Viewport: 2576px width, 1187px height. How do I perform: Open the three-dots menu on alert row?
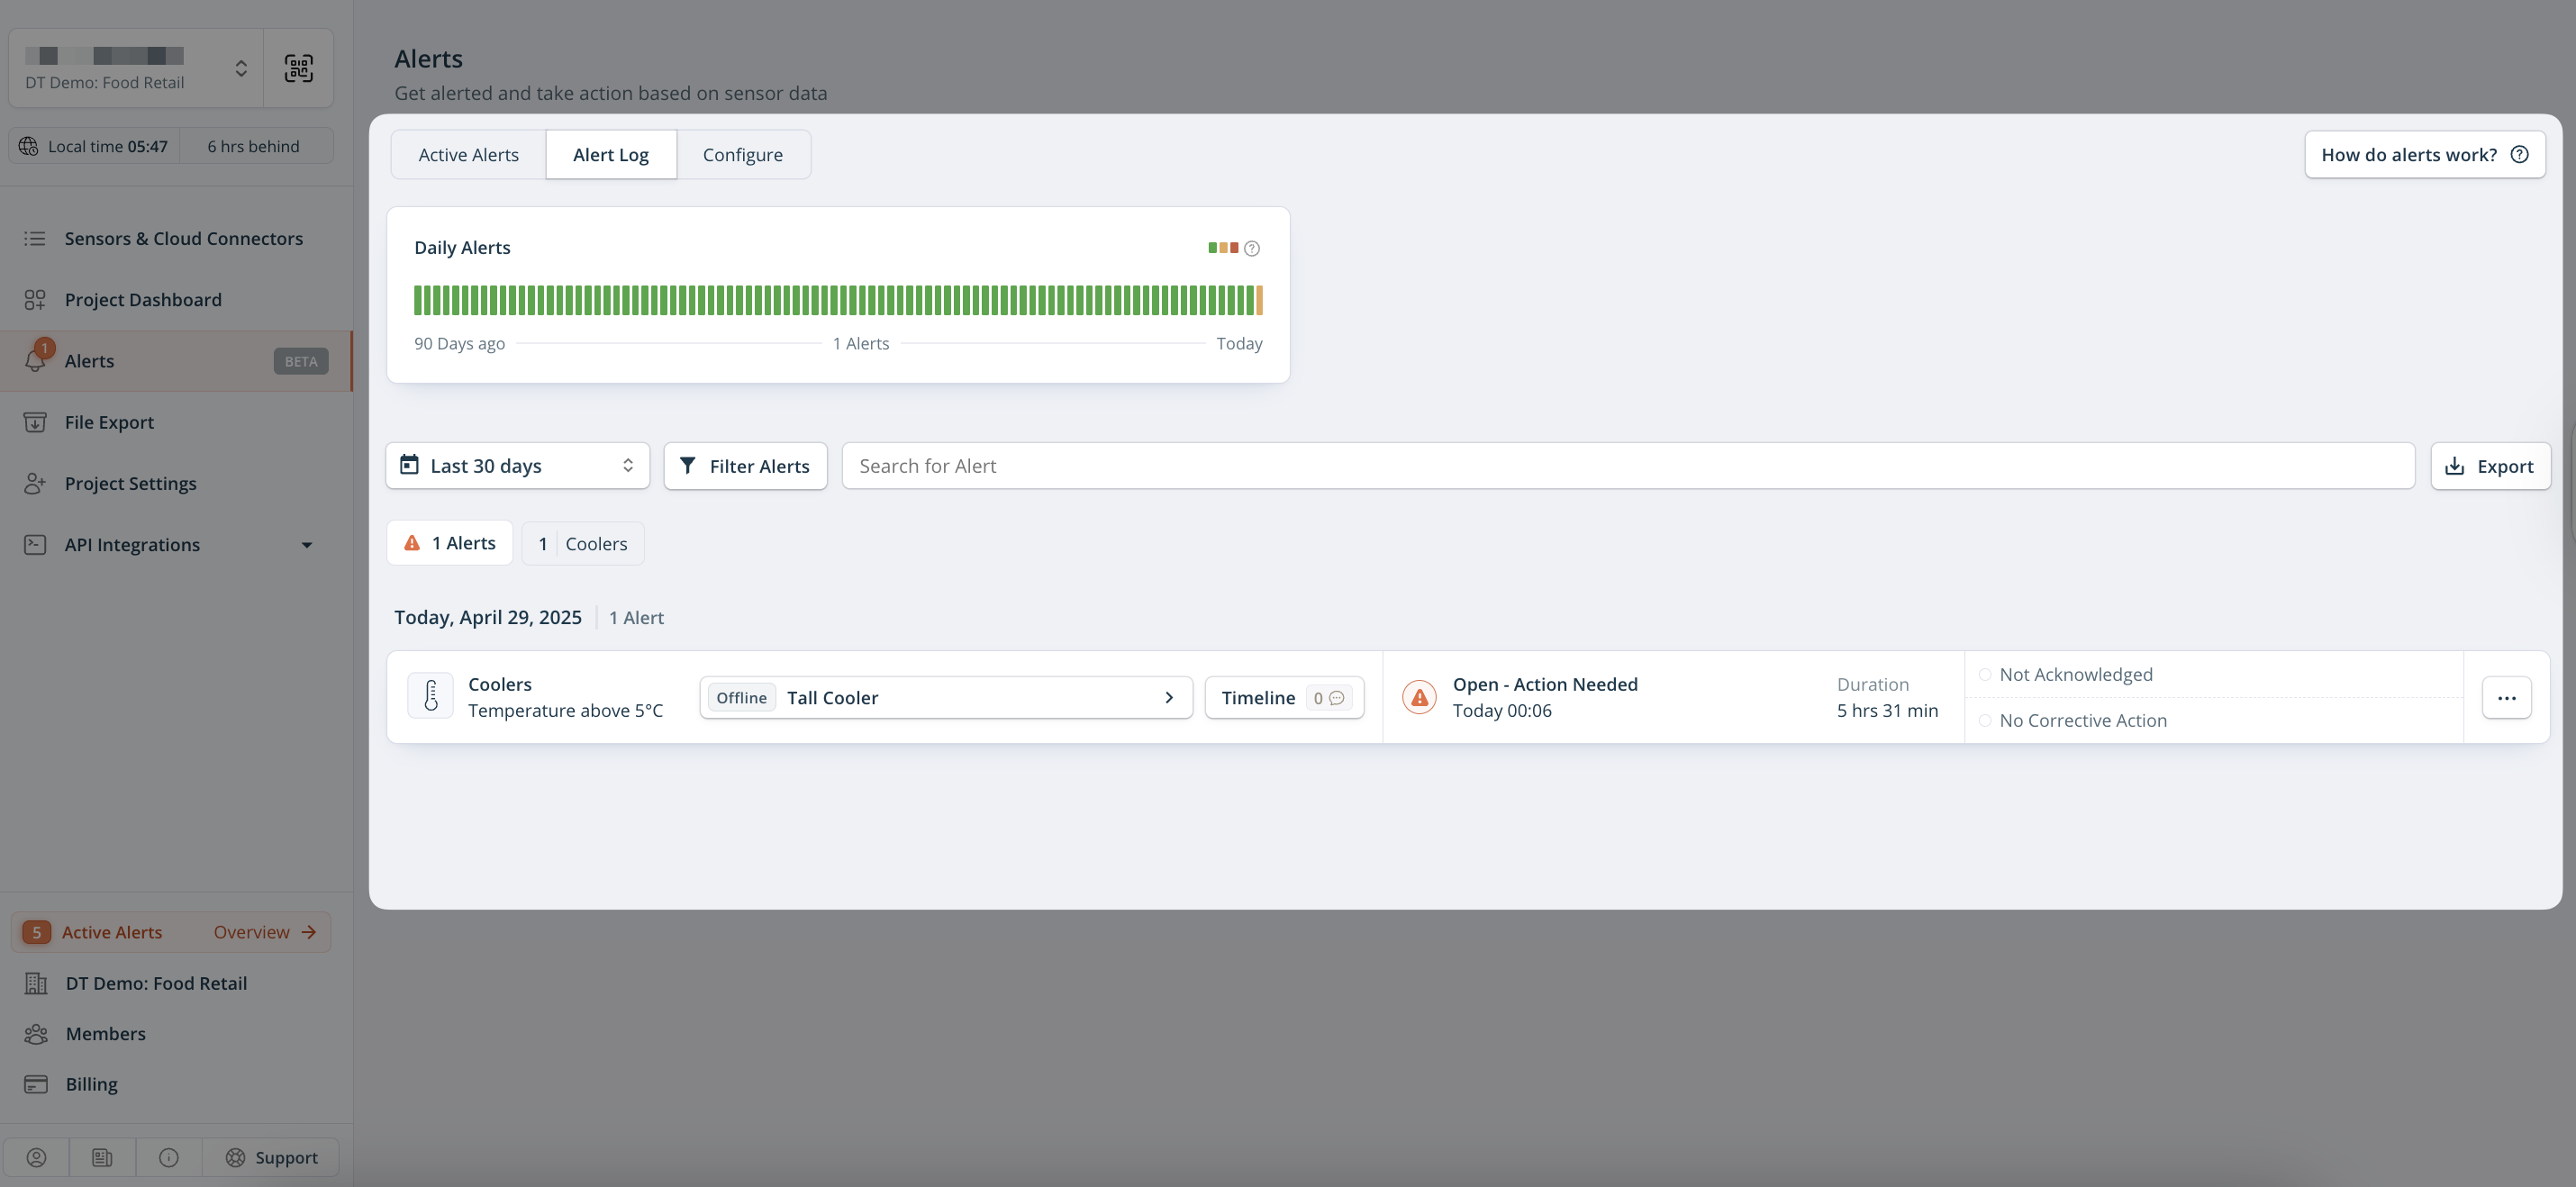(x=2506, y=698)
